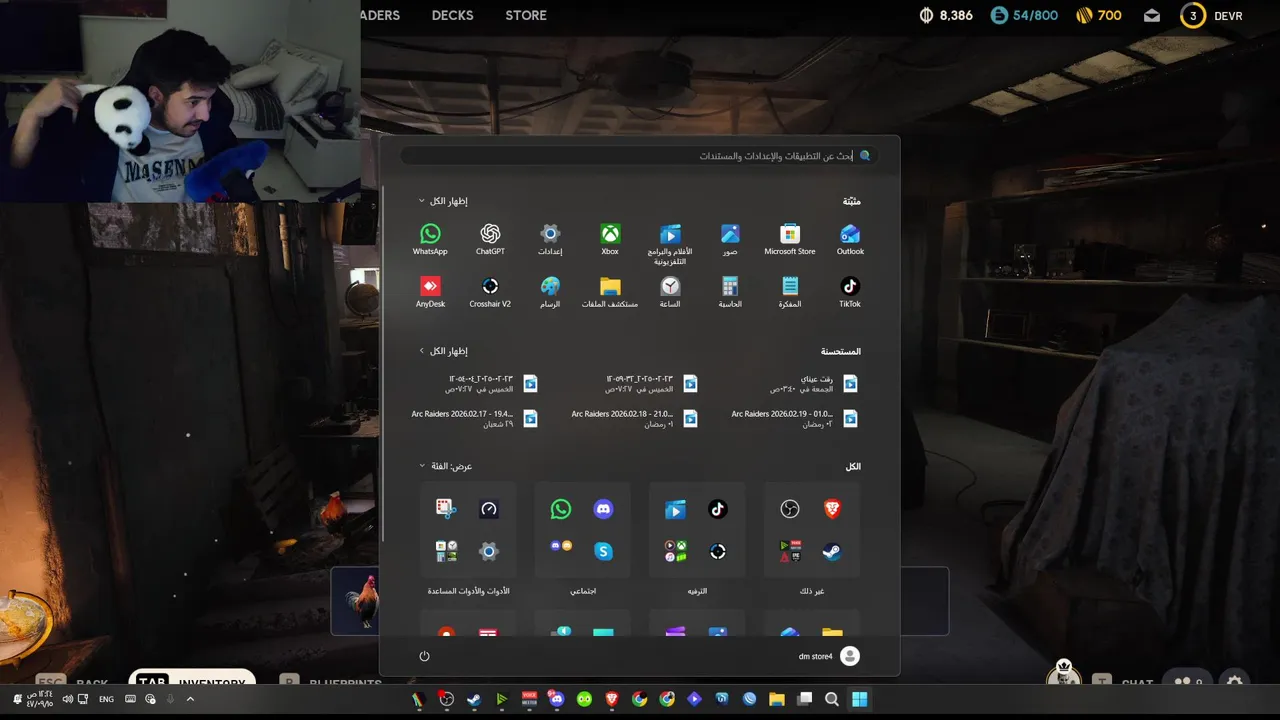Launch the pinned Xbox app
The image size is (1280, 720).
coord(610,239)
